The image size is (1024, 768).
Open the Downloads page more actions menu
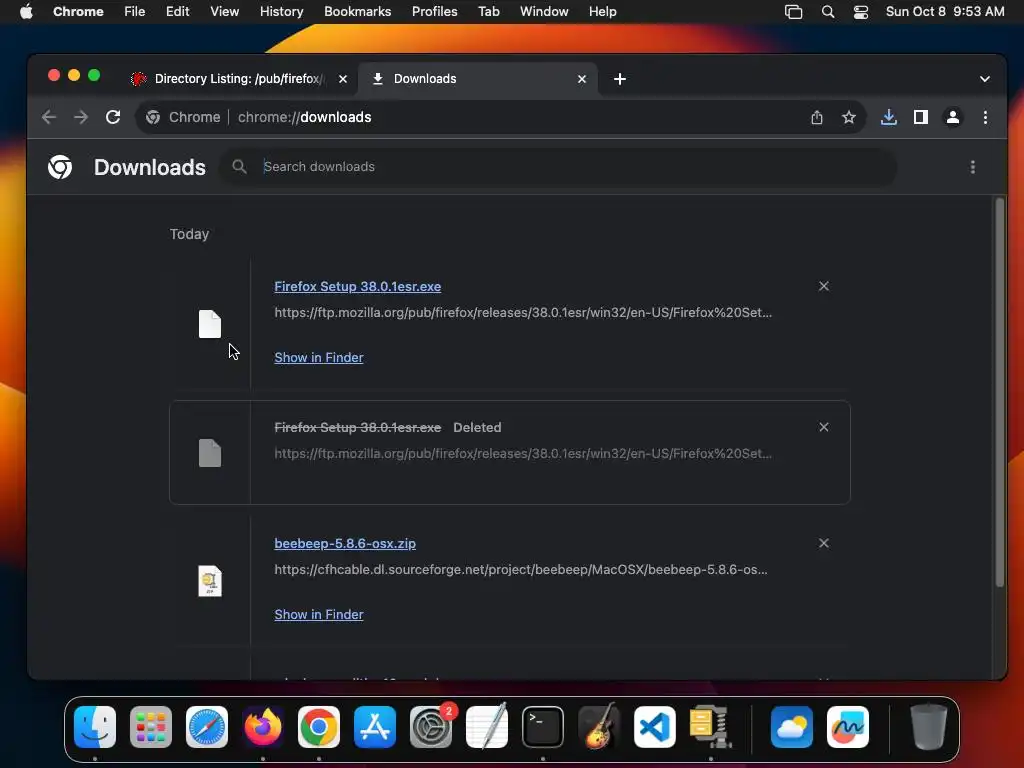972,167
